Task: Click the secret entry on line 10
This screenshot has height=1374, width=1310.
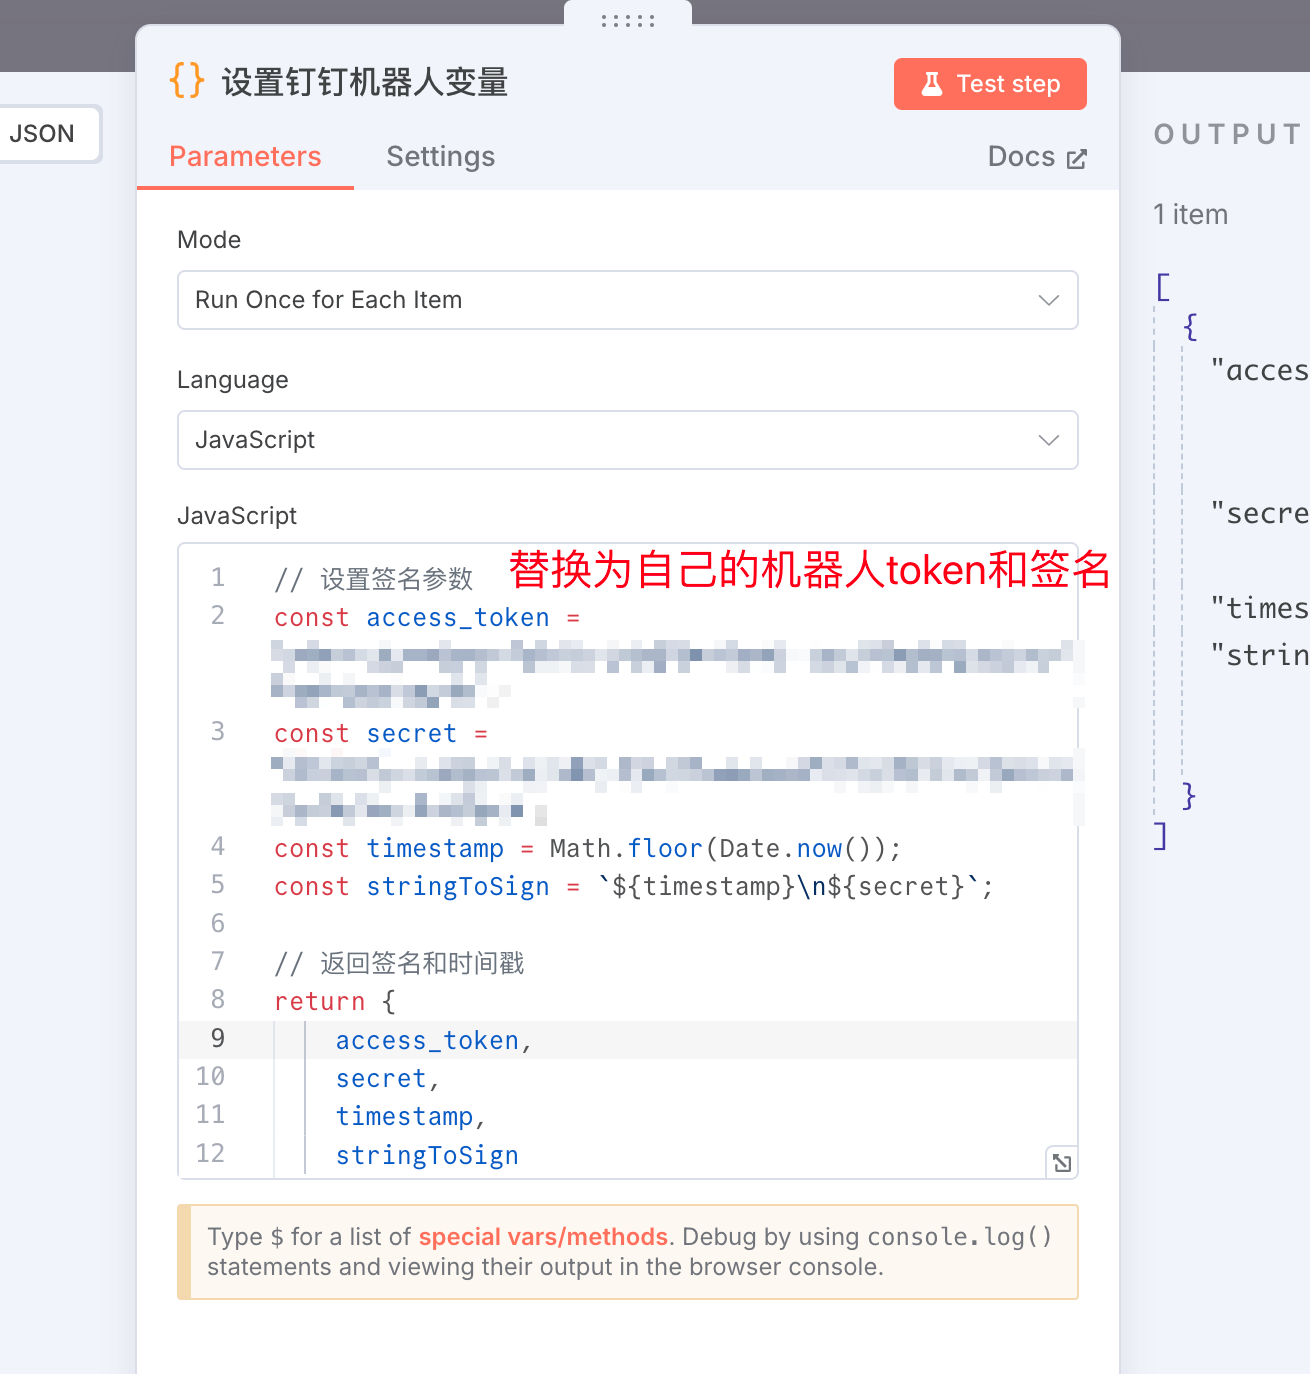Action: [381, 1079]
